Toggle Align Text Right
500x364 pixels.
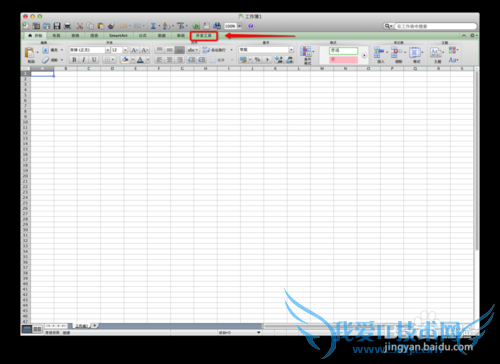[x=180, y=60]
